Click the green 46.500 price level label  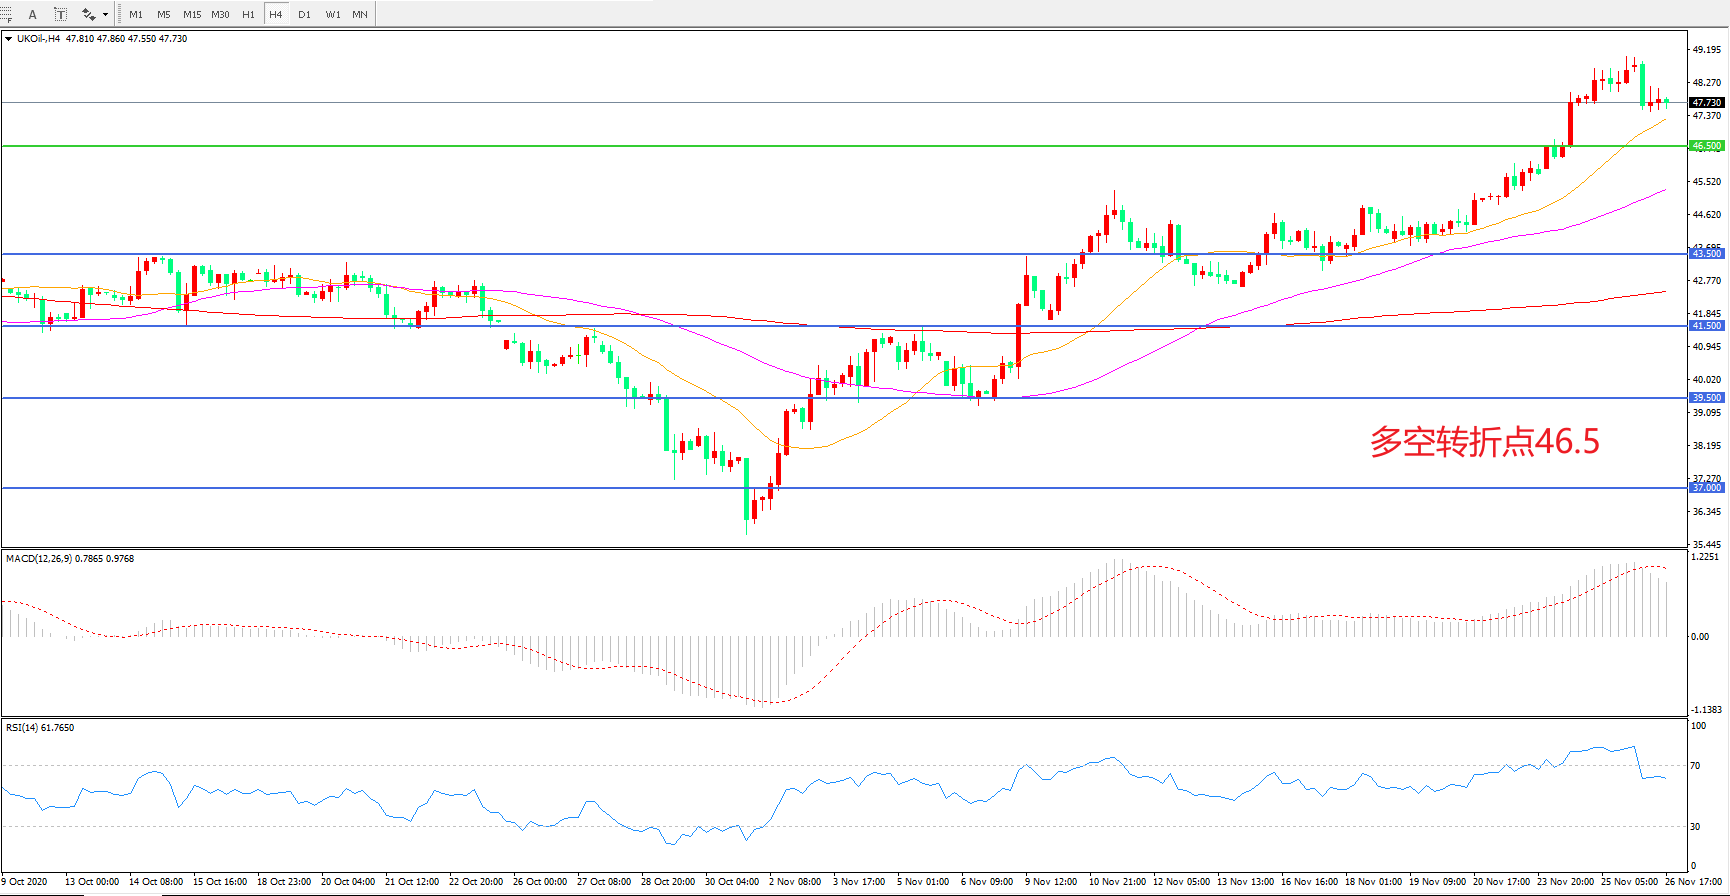click(x=1706, y=146)
